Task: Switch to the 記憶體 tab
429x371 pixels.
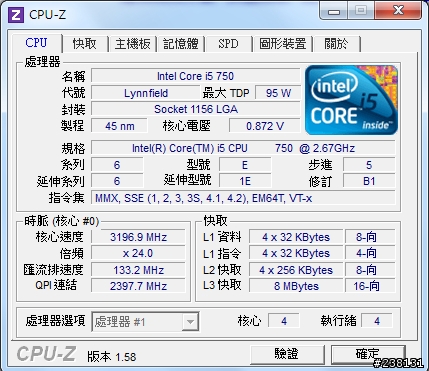Action: tap(181, 44)
